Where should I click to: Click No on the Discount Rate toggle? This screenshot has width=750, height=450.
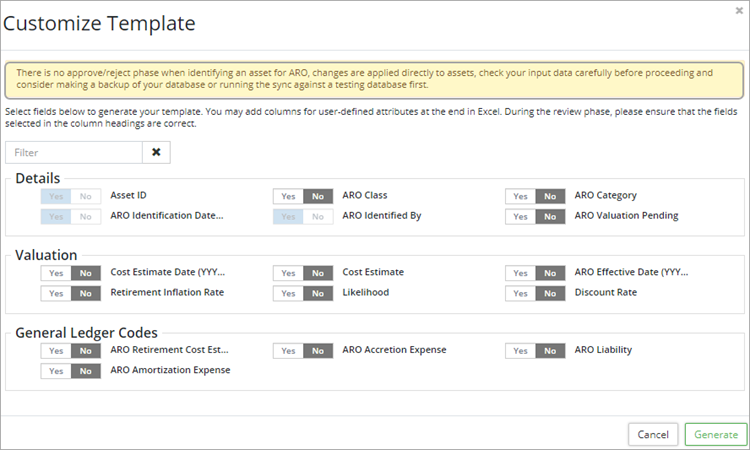pos(549,293)
